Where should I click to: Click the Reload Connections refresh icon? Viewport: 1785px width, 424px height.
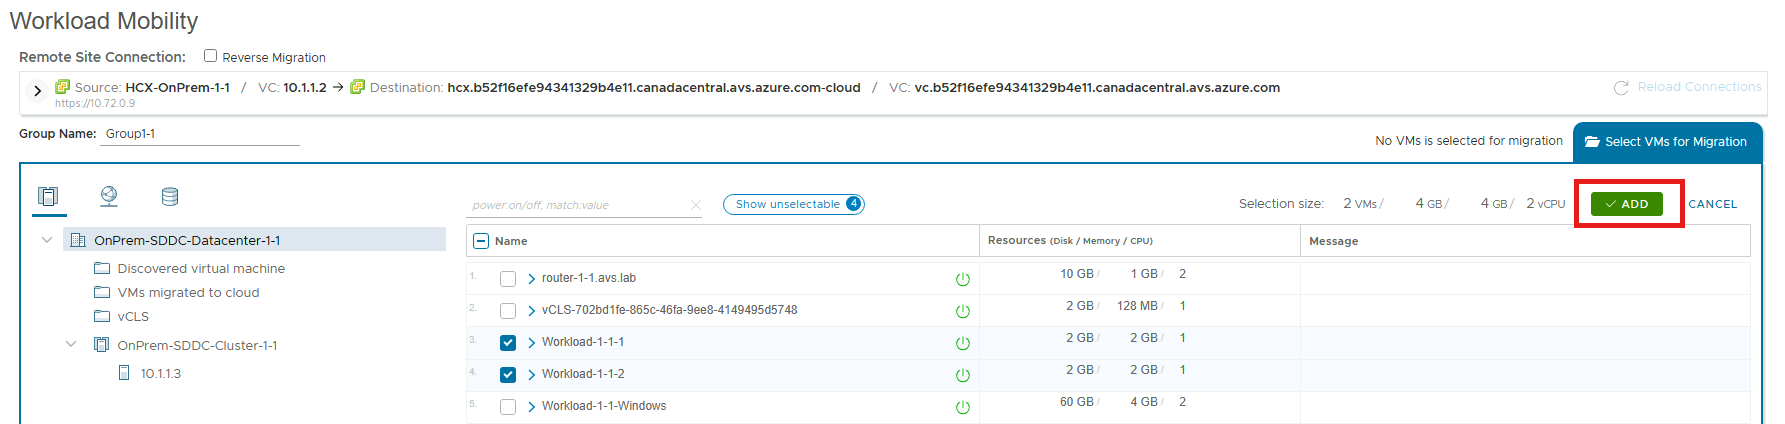(x=1621, y=88)
